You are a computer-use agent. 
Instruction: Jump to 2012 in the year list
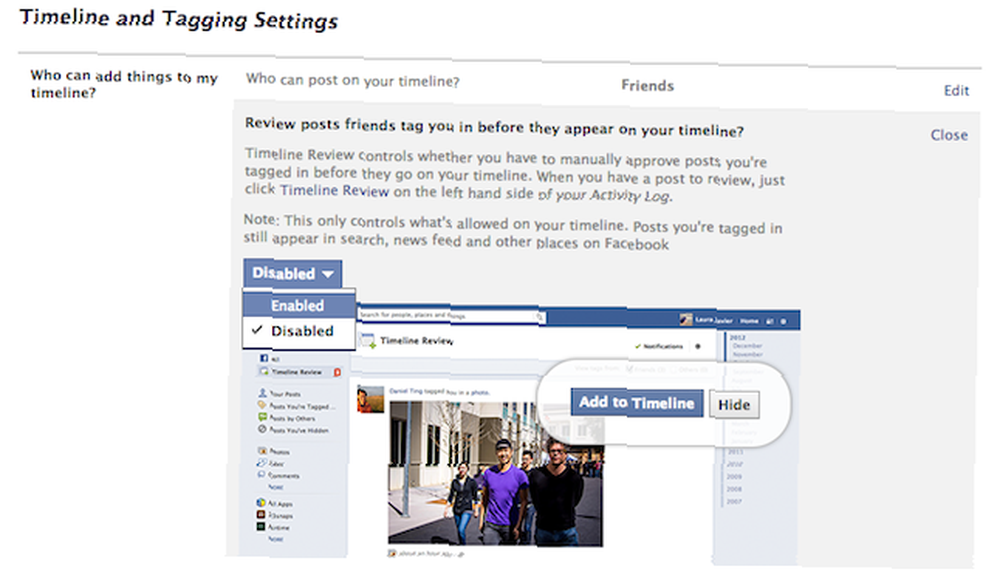(x=738, y=337)
